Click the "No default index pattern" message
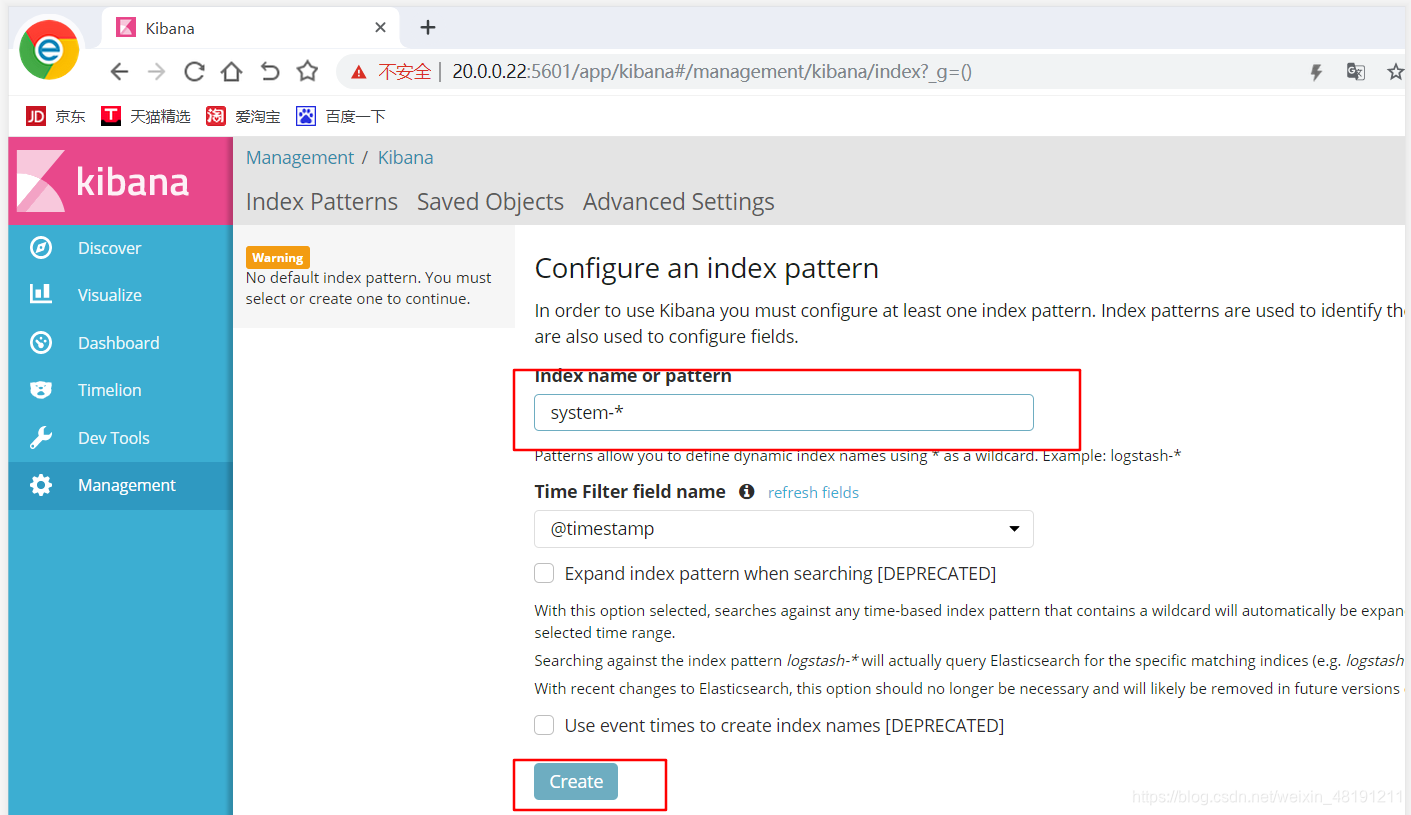The height and width of the screenshot is (815, 1411). [369, 288]
